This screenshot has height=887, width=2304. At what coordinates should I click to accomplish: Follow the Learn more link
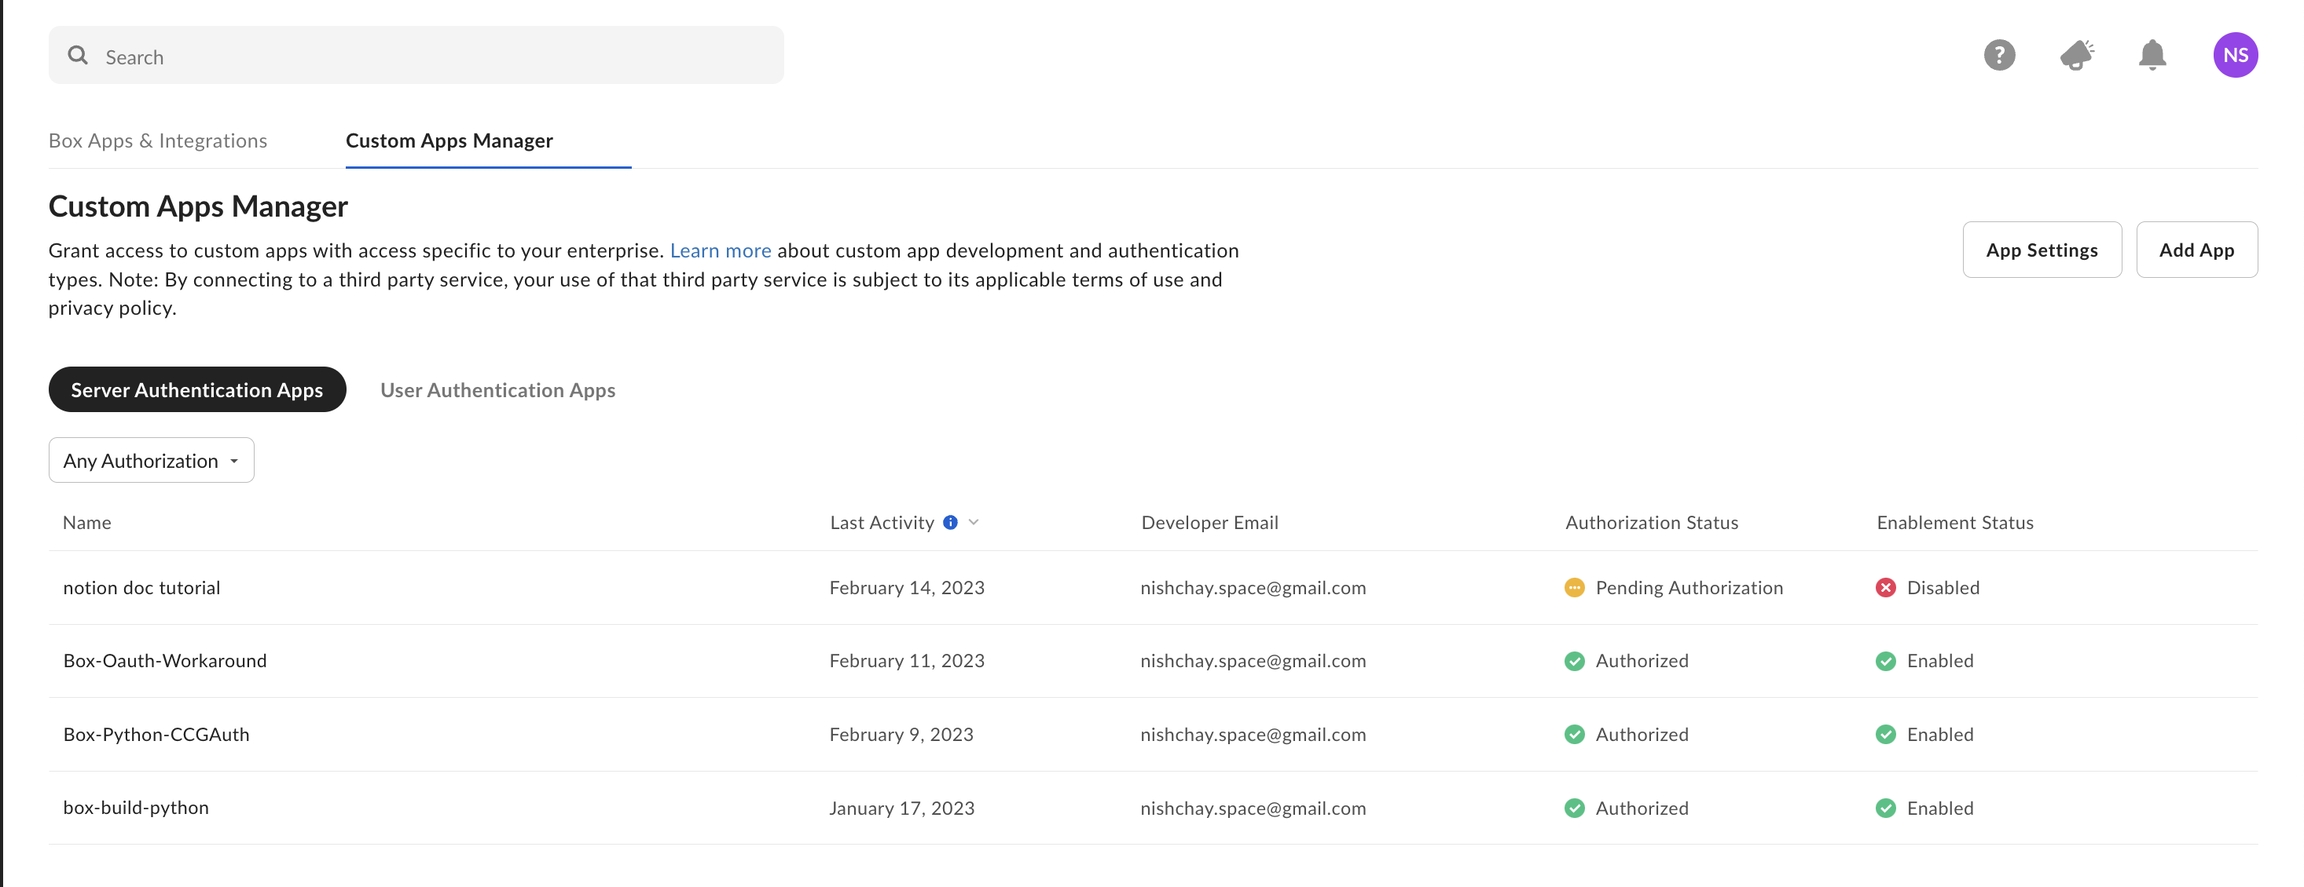720,250
